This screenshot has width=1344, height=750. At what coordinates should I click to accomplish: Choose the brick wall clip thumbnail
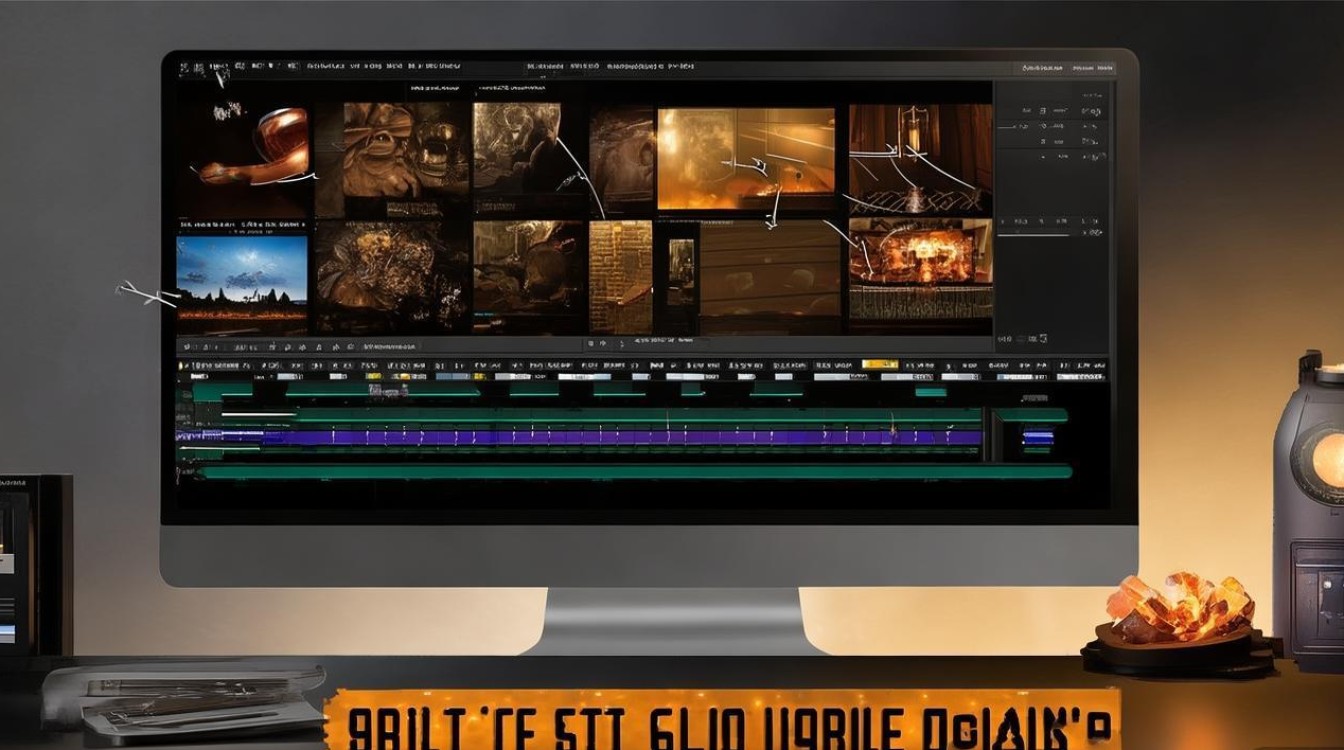point(620,277)
